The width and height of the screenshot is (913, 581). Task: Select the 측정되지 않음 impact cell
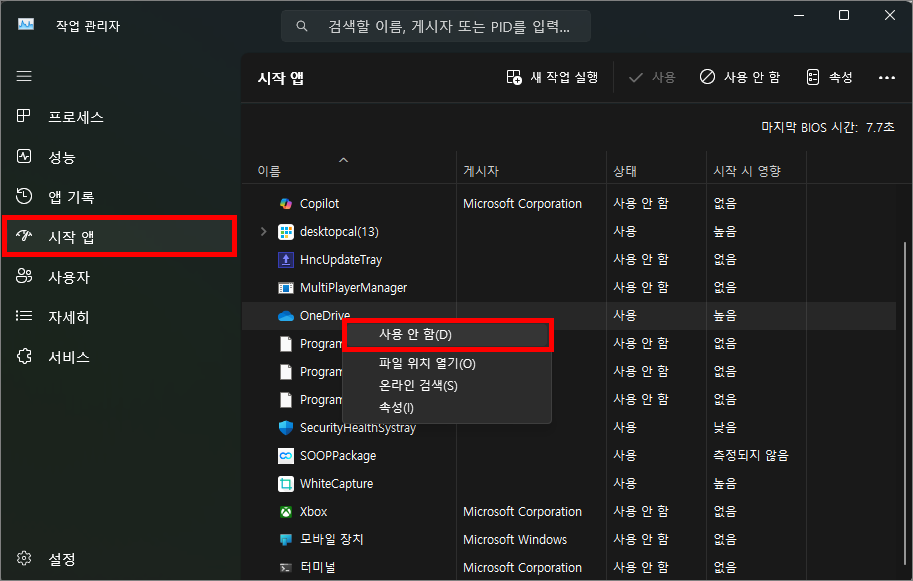click(x=751, y=455)
